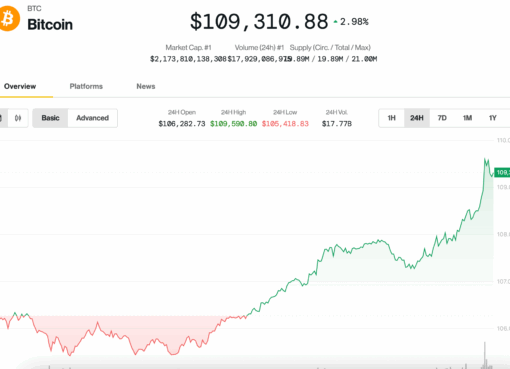Click the tall volume bar at chart bottom
Image resolution: width=510 pixels, height=369 pixels.
[x=485, y=355]
